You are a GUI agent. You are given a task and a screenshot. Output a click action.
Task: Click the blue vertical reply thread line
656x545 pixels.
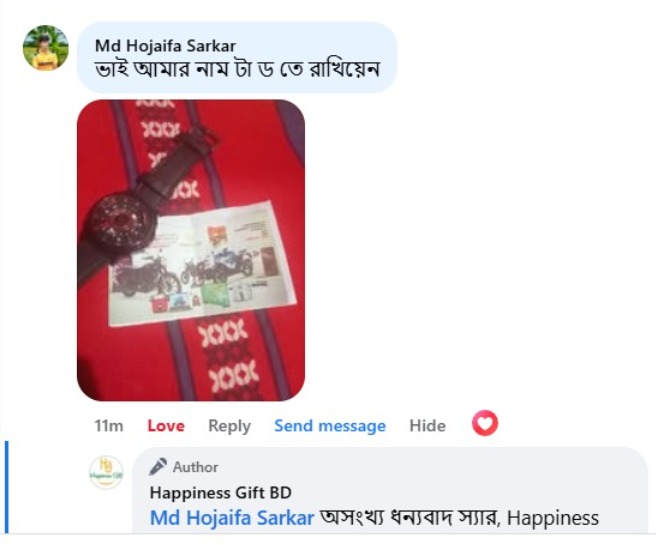coord(6,487)
